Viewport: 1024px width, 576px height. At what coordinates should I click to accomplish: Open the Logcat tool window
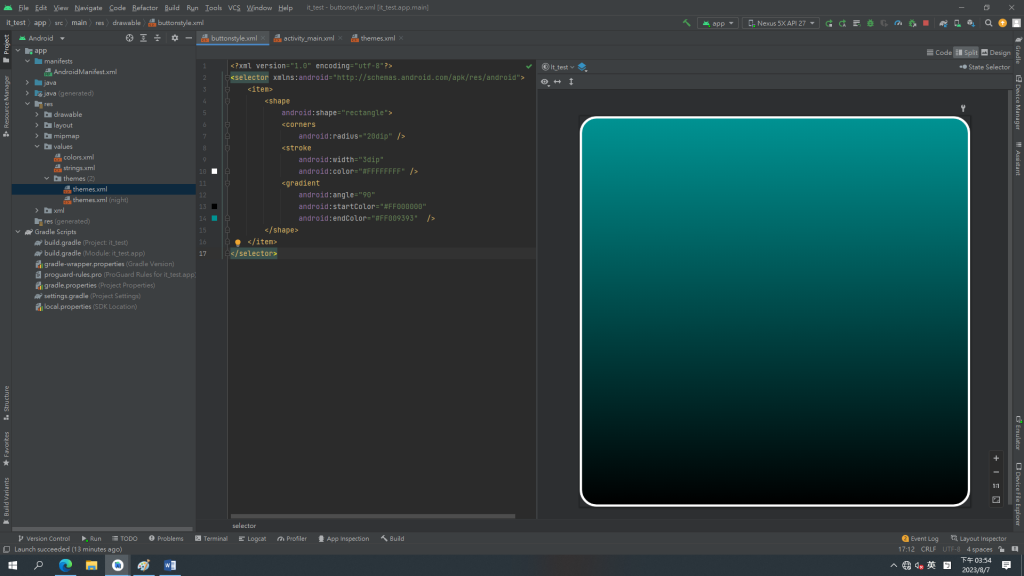252,539
